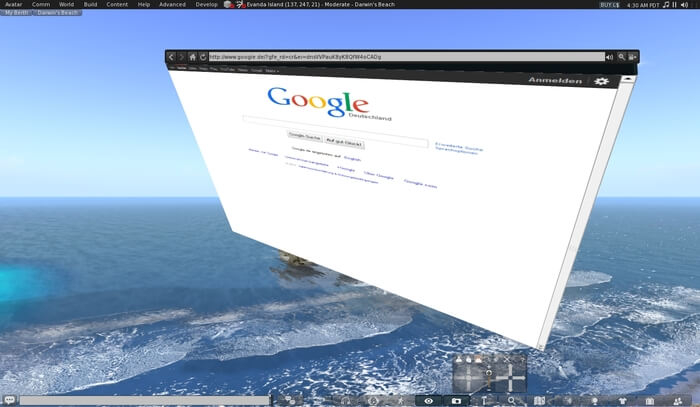Open media browser in external window icon
The height and width of the screenshot is (407, 700).
633,57
